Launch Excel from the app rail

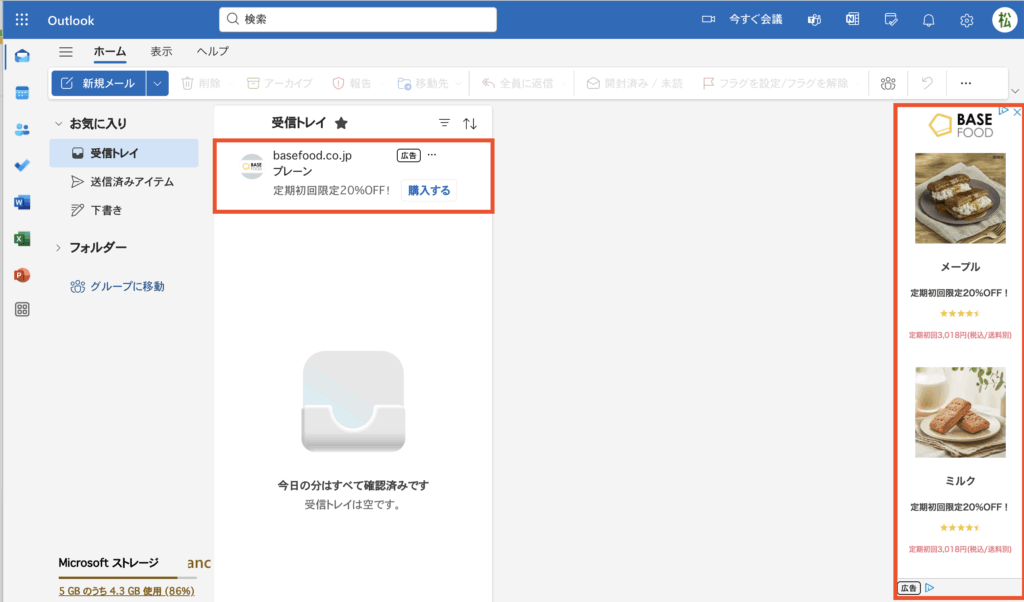point(22,239)
